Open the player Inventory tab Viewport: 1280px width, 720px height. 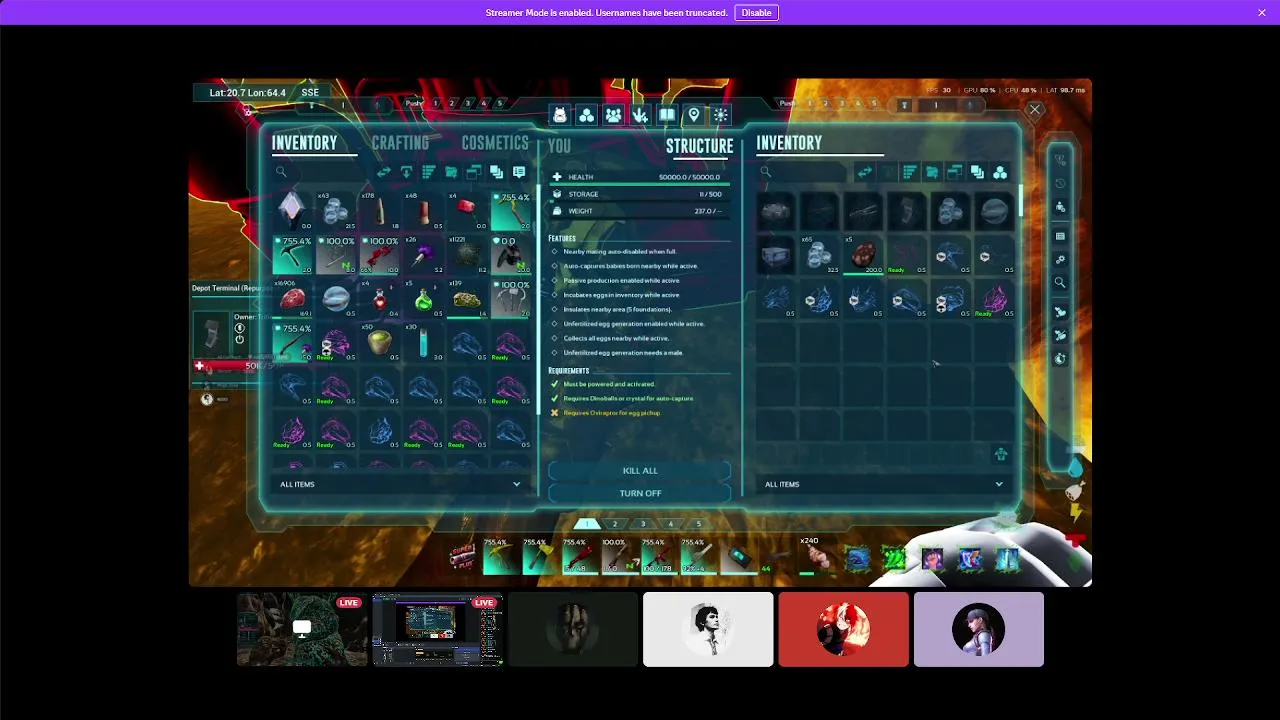(x=304, y=143)
